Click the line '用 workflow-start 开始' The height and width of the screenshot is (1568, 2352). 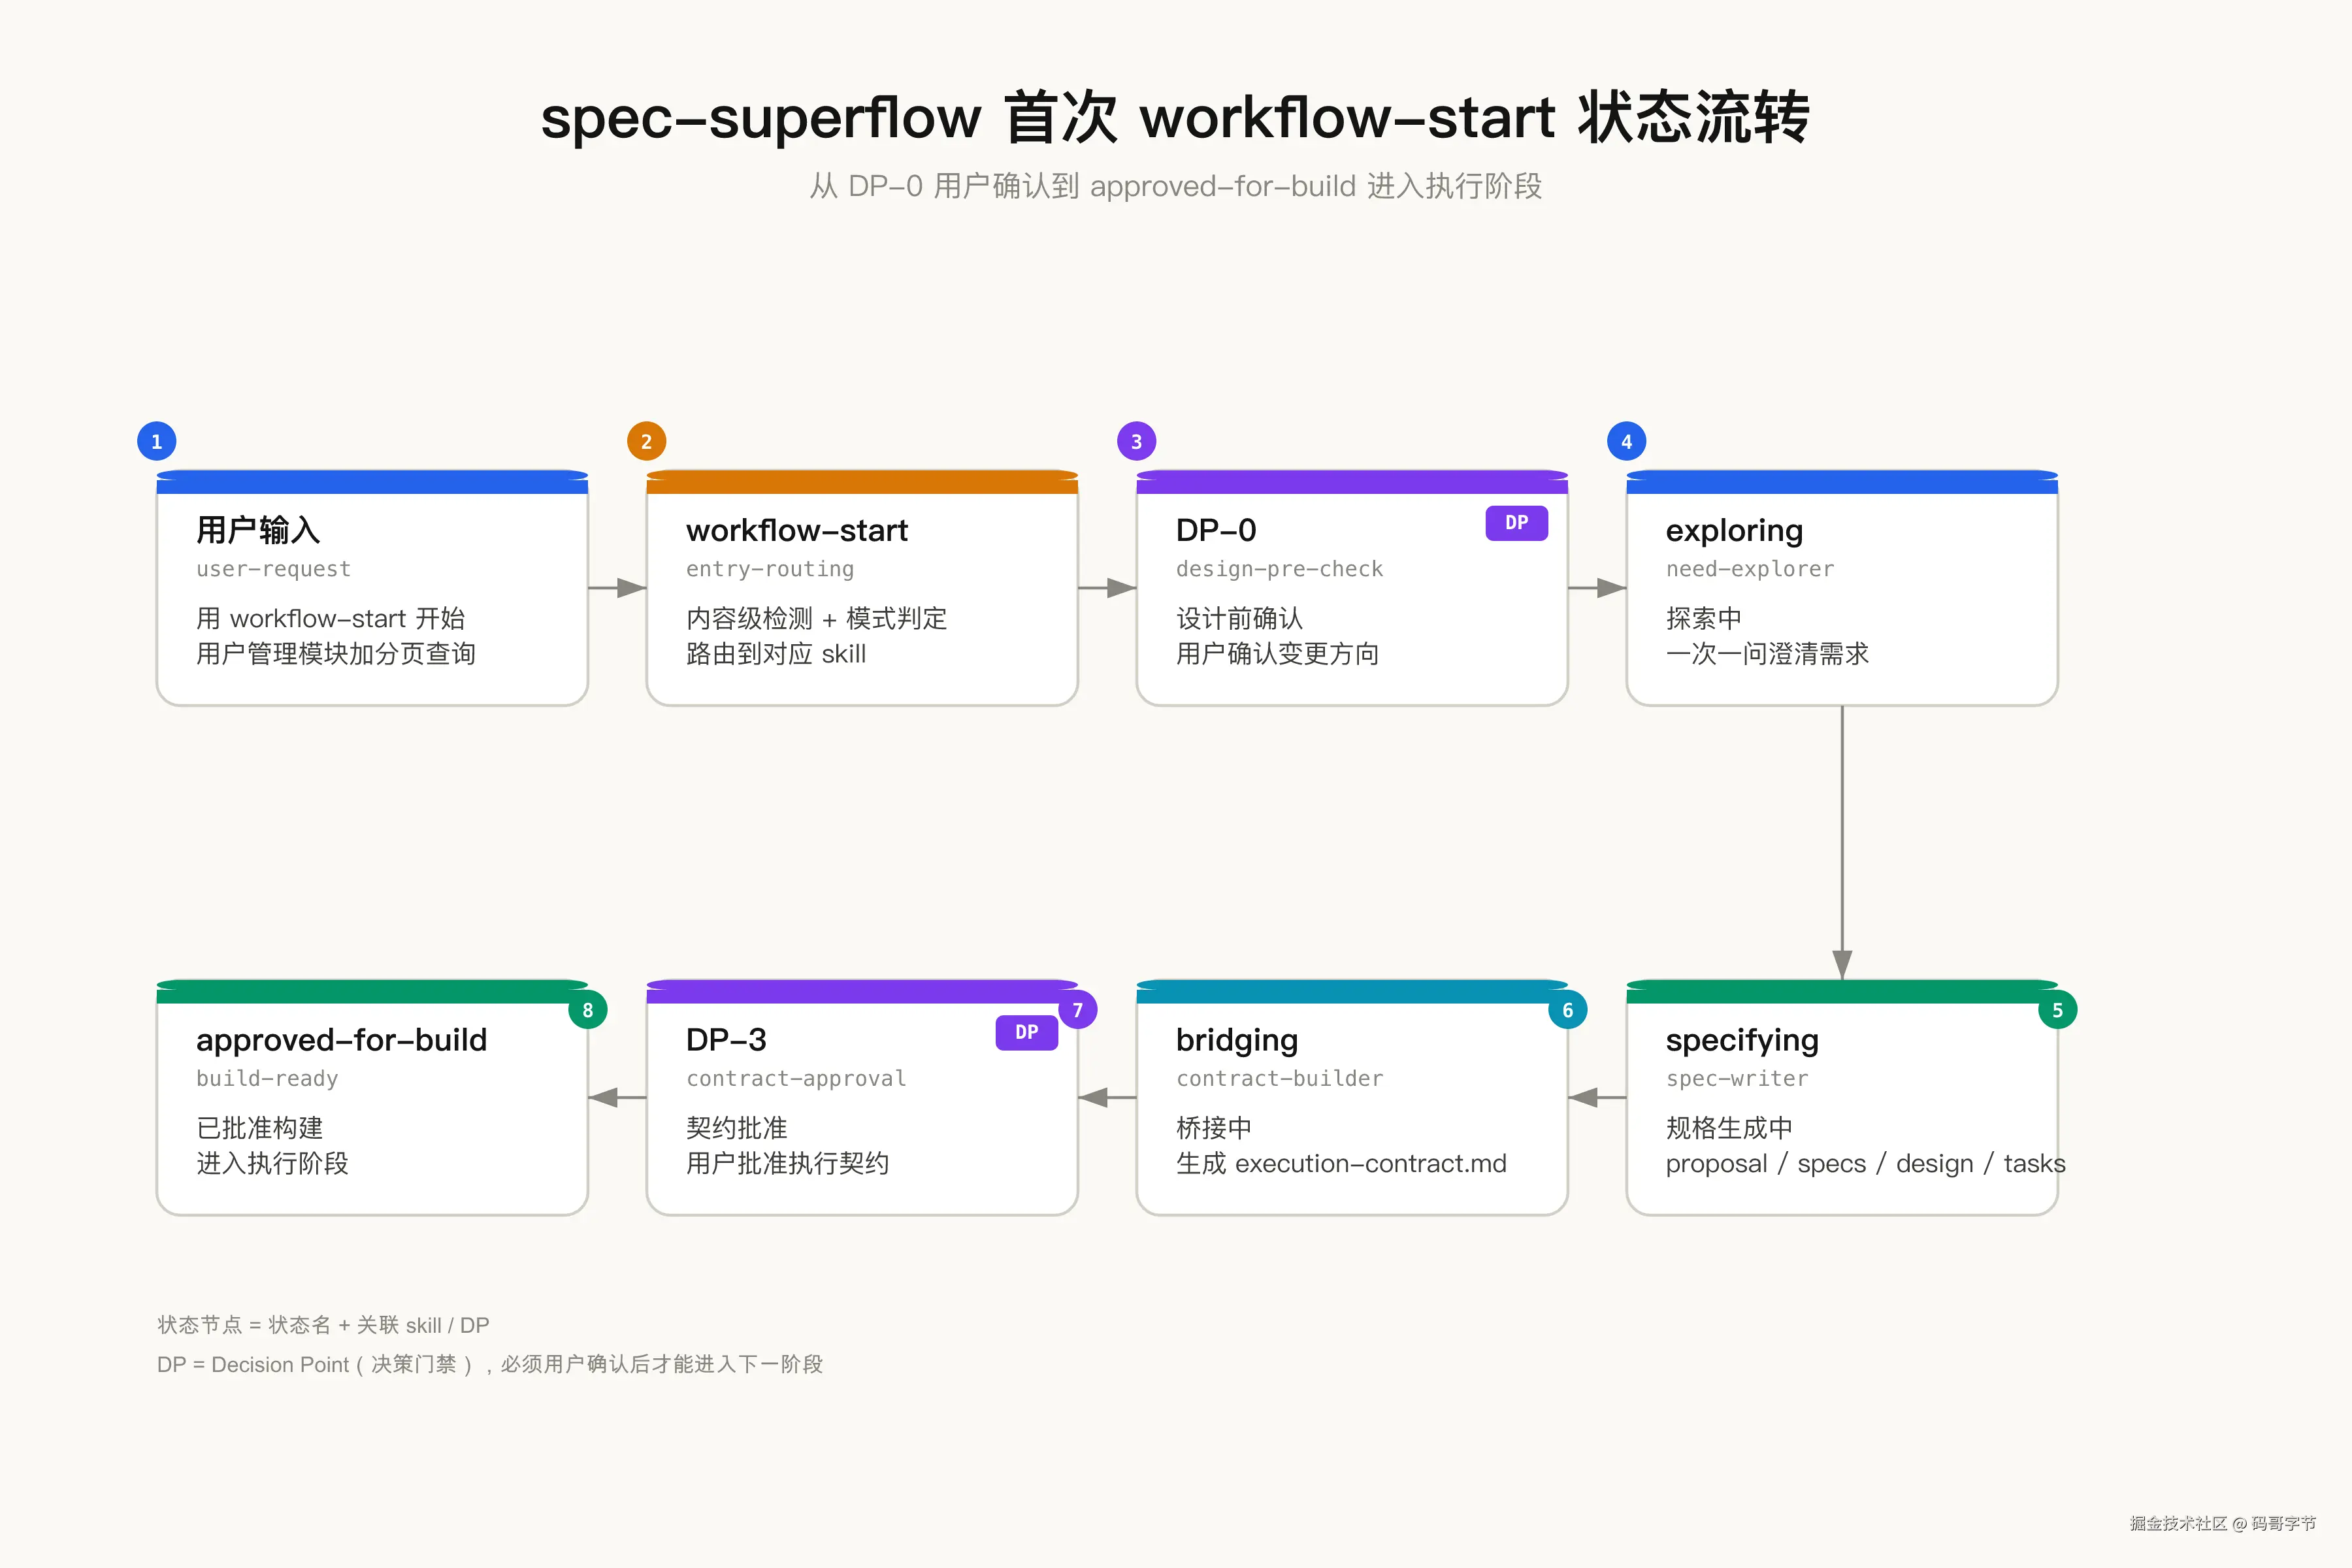[330, 618]
